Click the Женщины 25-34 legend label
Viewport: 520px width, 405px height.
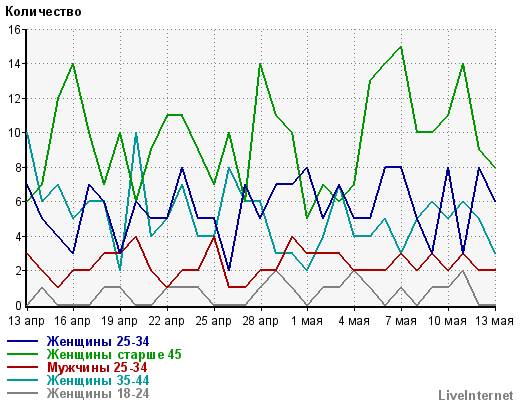[98, 341]
